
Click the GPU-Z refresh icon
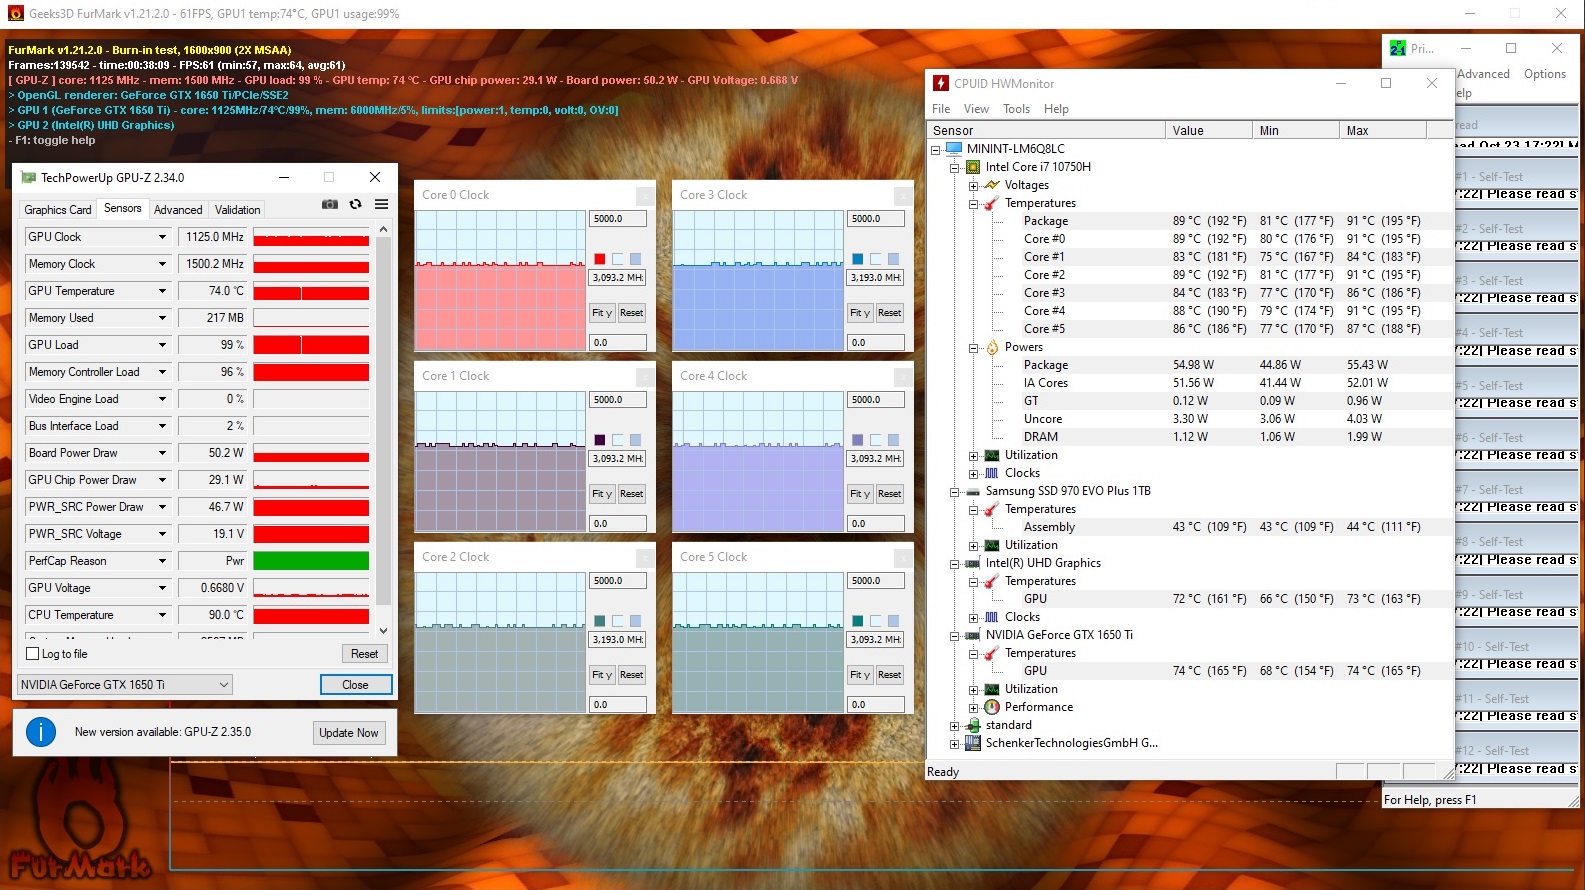coord(355,204)
